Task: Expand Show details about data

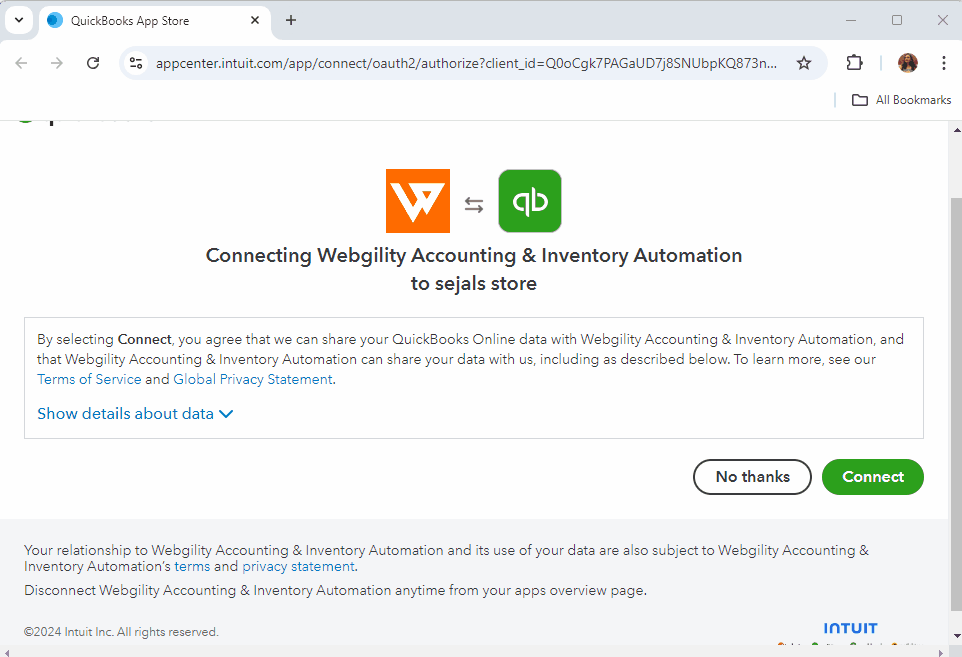Action: 135,414
